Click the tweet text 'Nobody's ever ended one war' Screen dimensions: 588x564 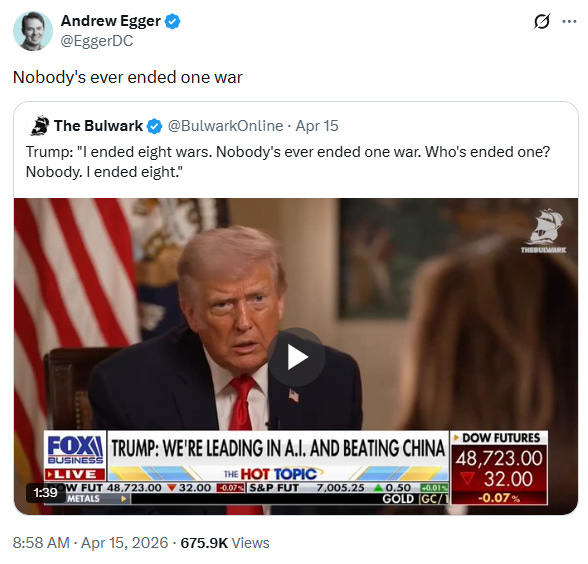point(128,77)
